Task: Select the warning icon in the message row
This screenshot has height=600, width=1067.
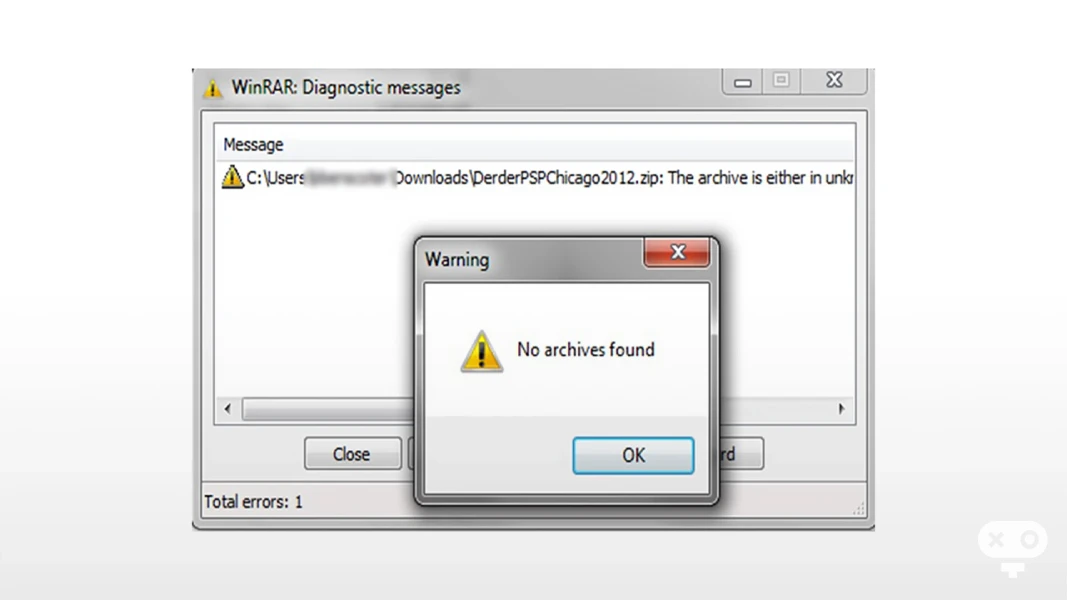Action: coord(232,177)
